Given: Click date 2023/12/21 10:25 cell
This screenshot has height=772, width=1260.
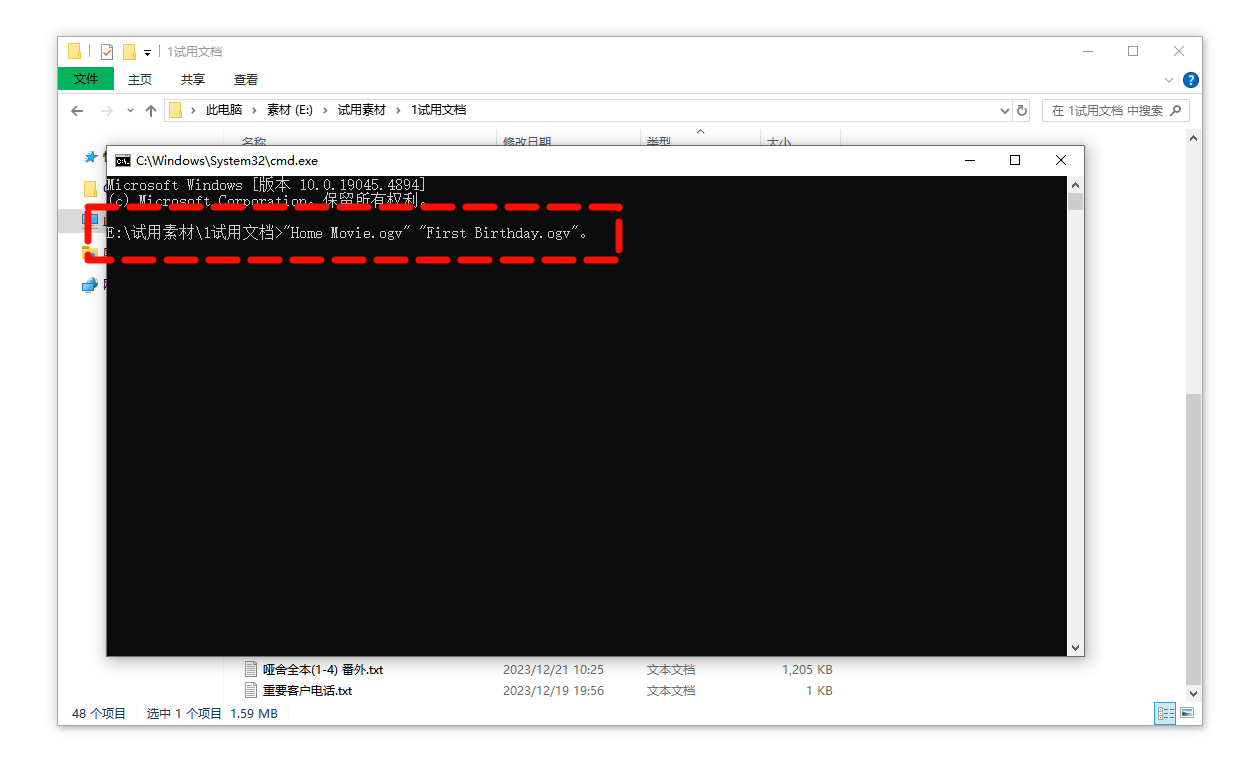Looking at the screenshot, I should (x=553, y=669).
